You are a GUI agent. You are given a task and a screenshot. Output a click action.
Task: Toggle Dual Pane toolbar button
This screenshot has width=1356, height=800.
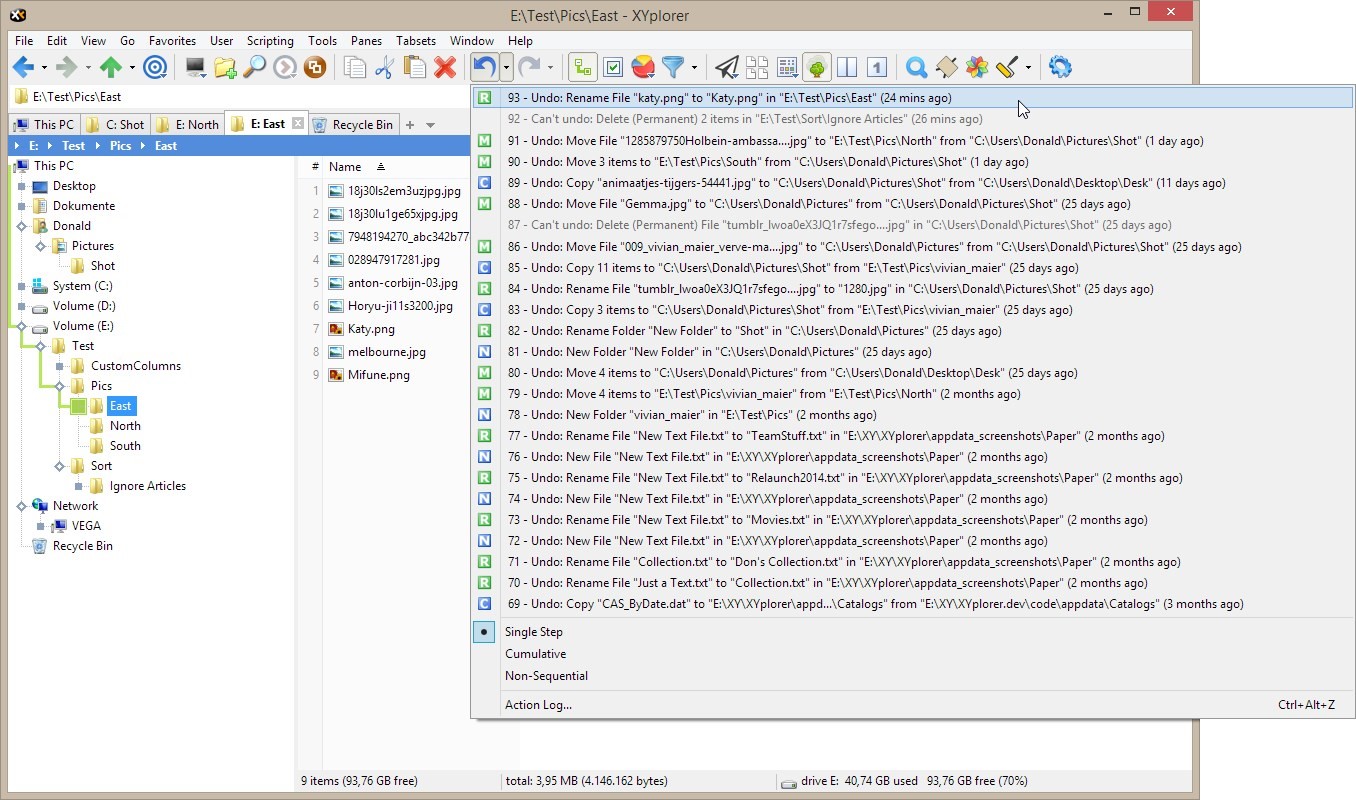[847, 67]
